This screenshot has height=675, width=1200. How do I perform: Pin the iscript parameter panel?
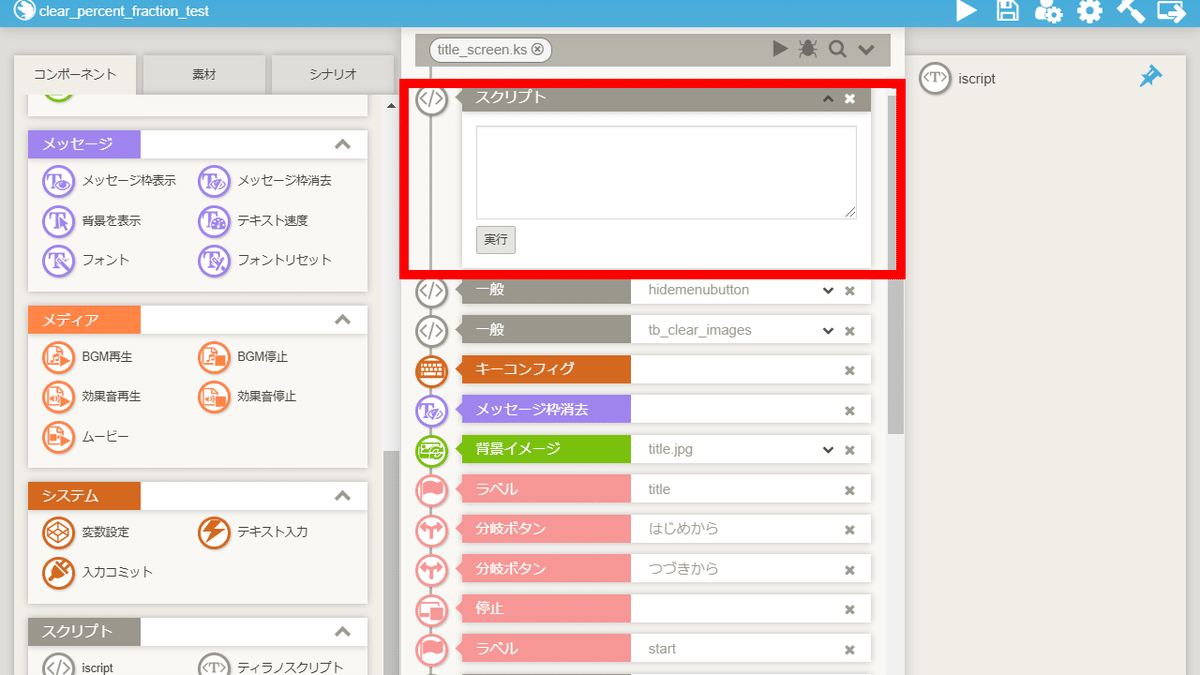point(1151,77)
